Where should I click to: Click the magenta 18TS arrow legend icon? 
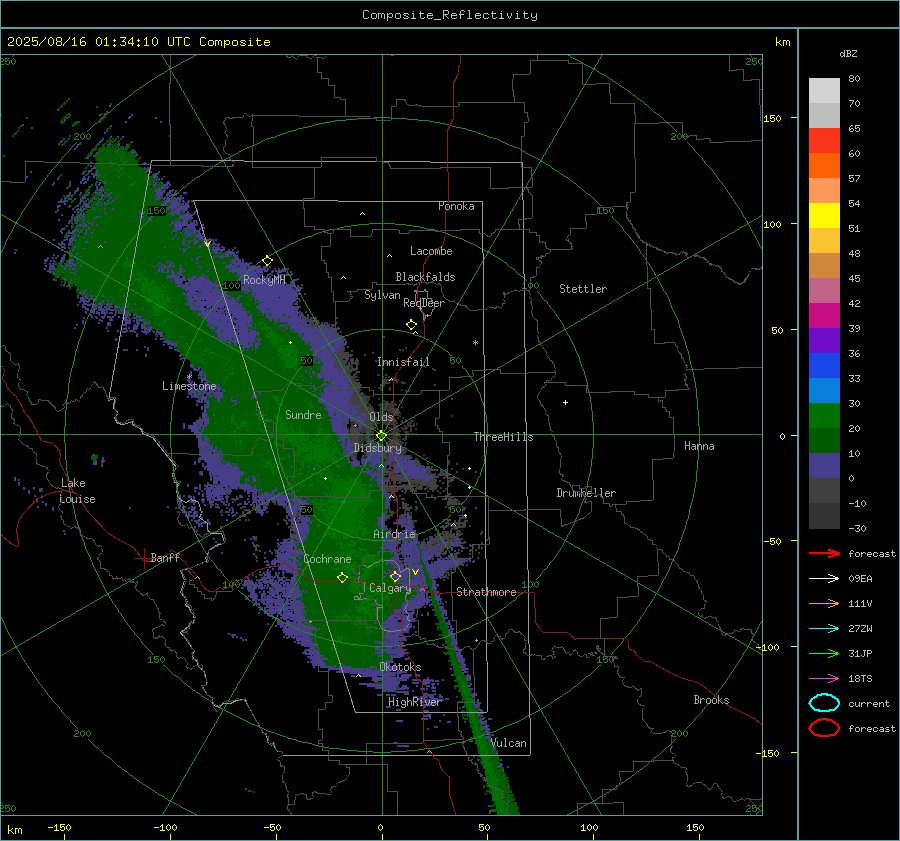(824, 679)
